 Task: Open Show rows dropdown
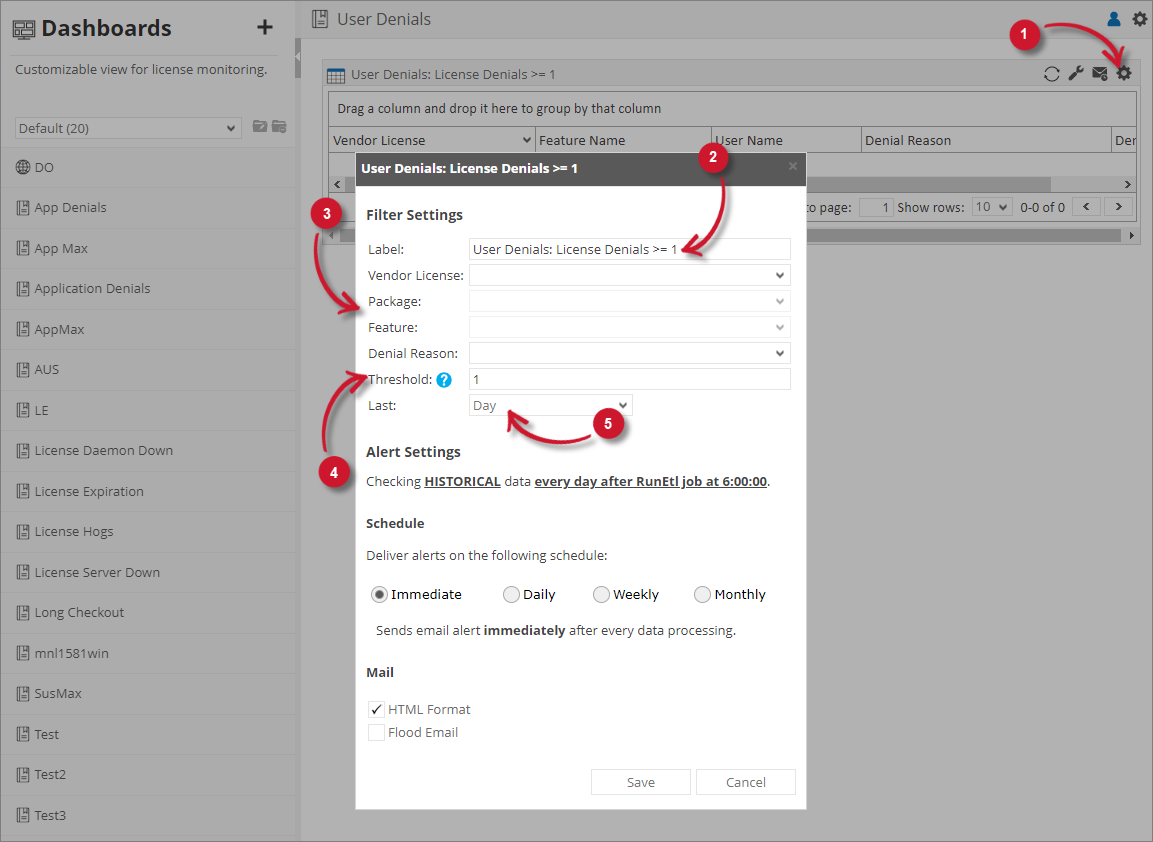(x=991, y=207)
